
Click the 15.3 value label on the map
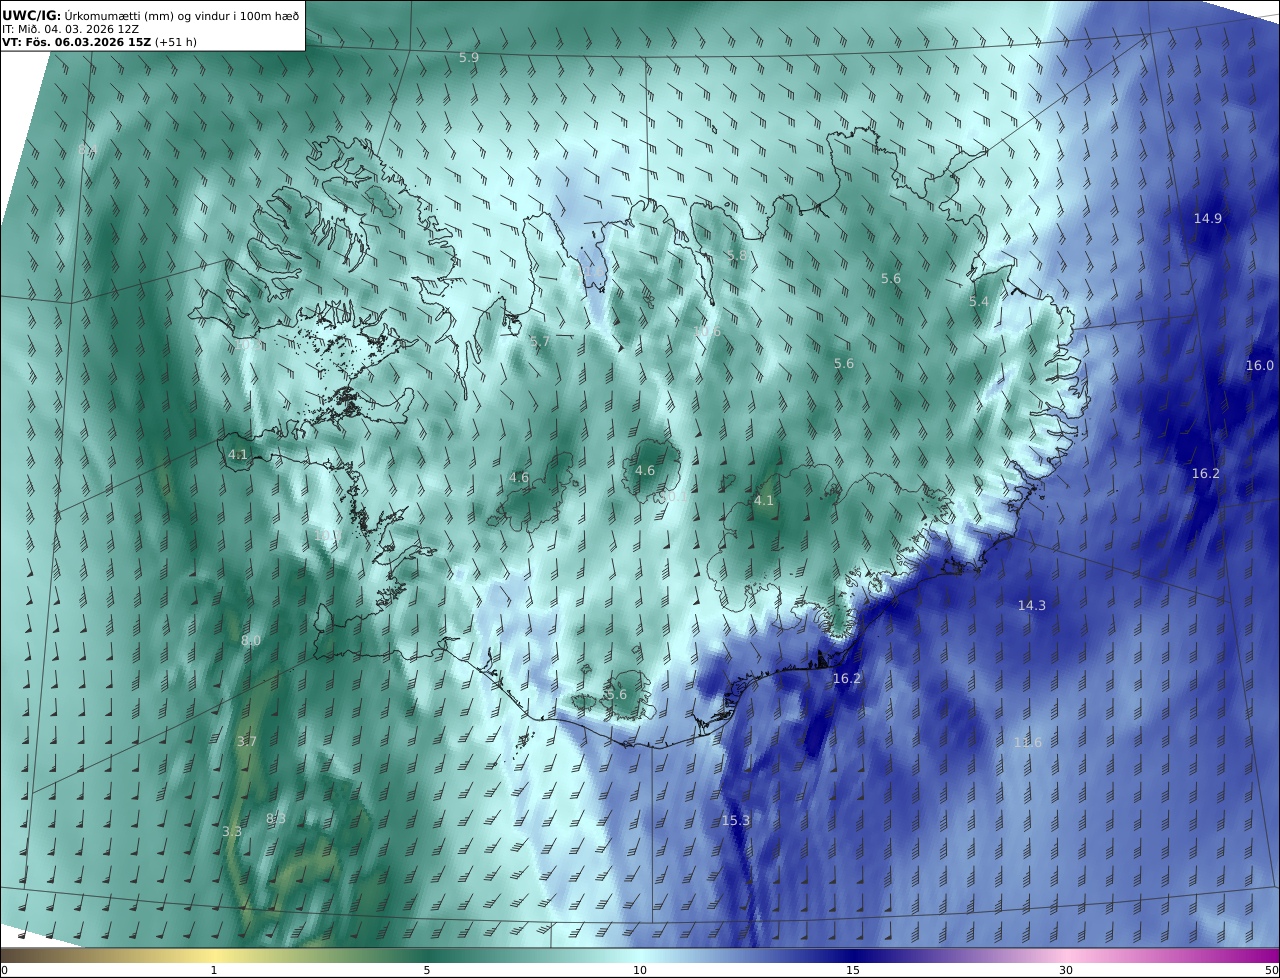pos(736,821)
